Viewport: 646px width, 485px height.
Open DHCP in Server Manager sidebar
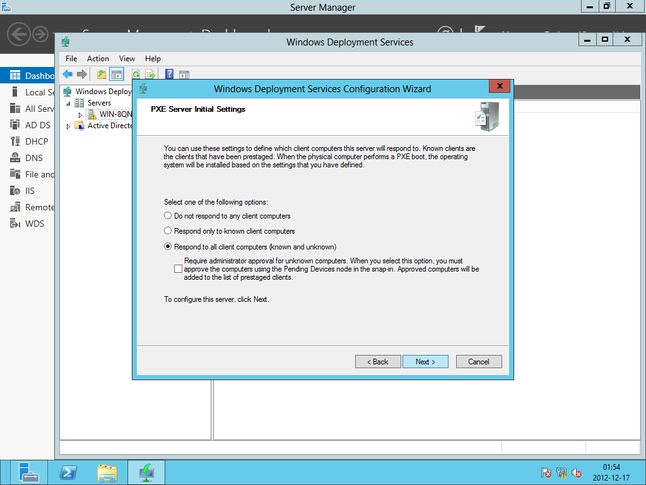[27, 141]
